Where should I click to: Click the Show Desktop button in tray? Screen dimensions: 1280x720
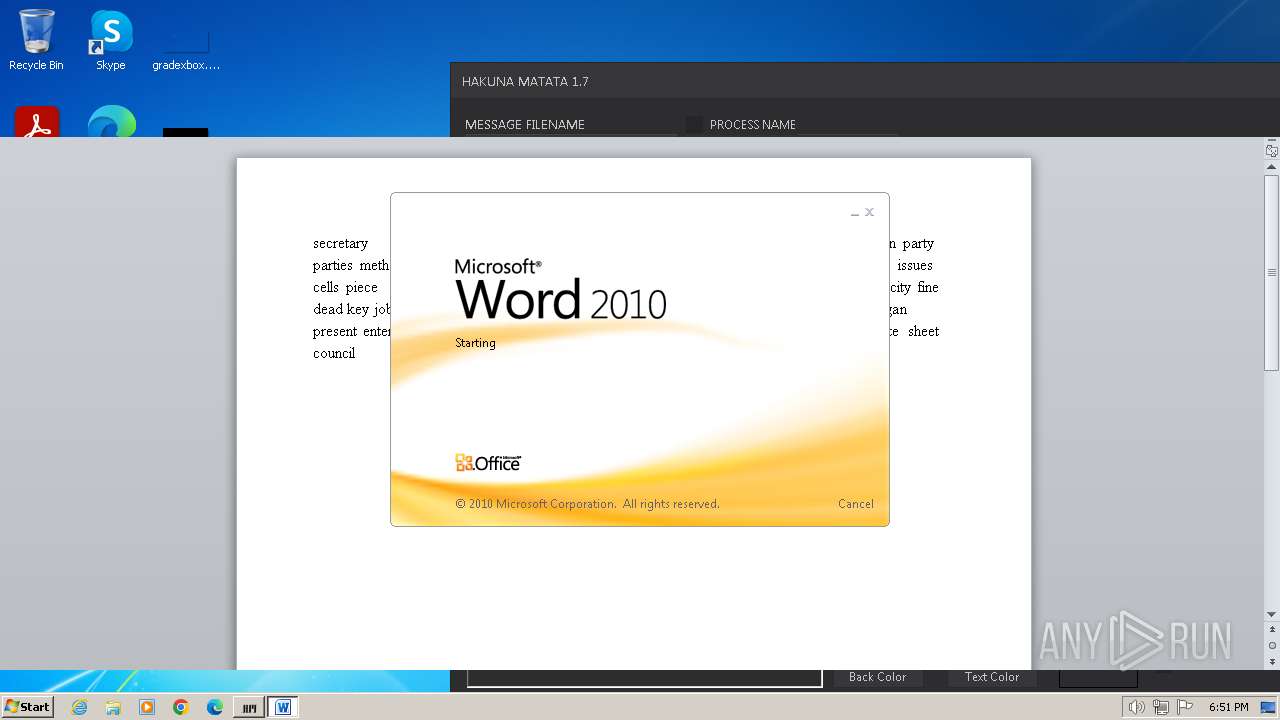point(1269,707)
